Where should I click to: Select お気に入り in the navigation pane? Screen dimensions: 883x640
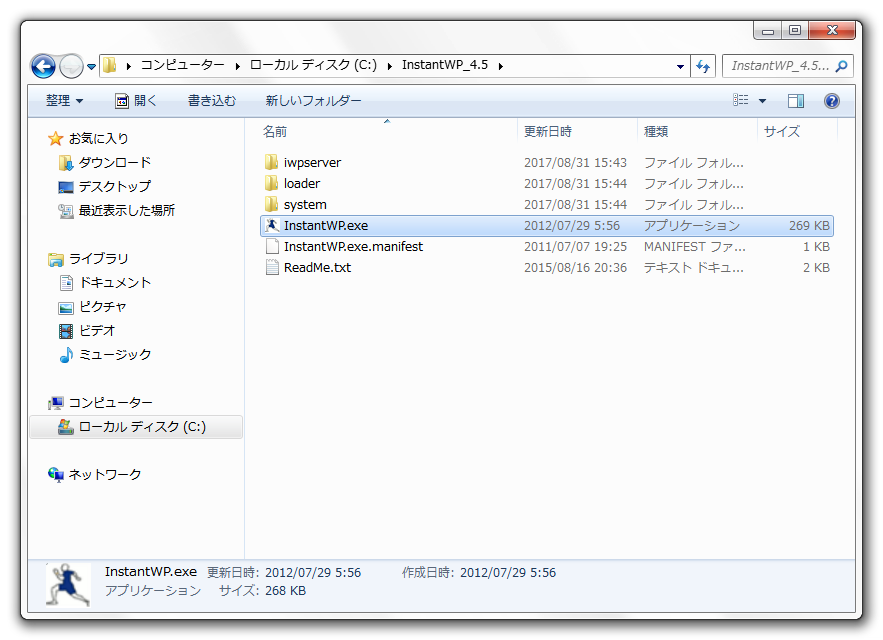point(99,139)
